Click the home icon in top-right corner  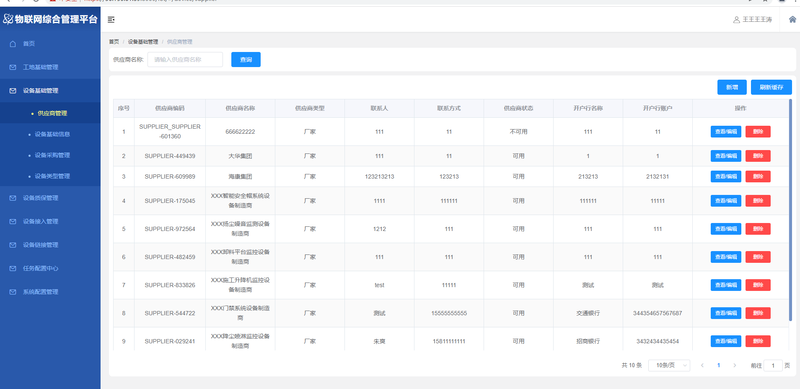click(792, 20)
